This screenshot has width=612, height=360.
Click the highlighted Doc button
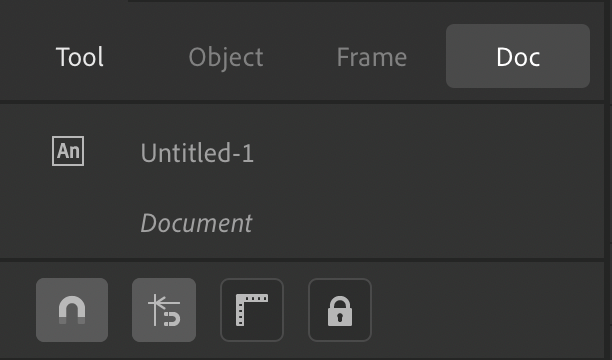[x=518, y=56]
